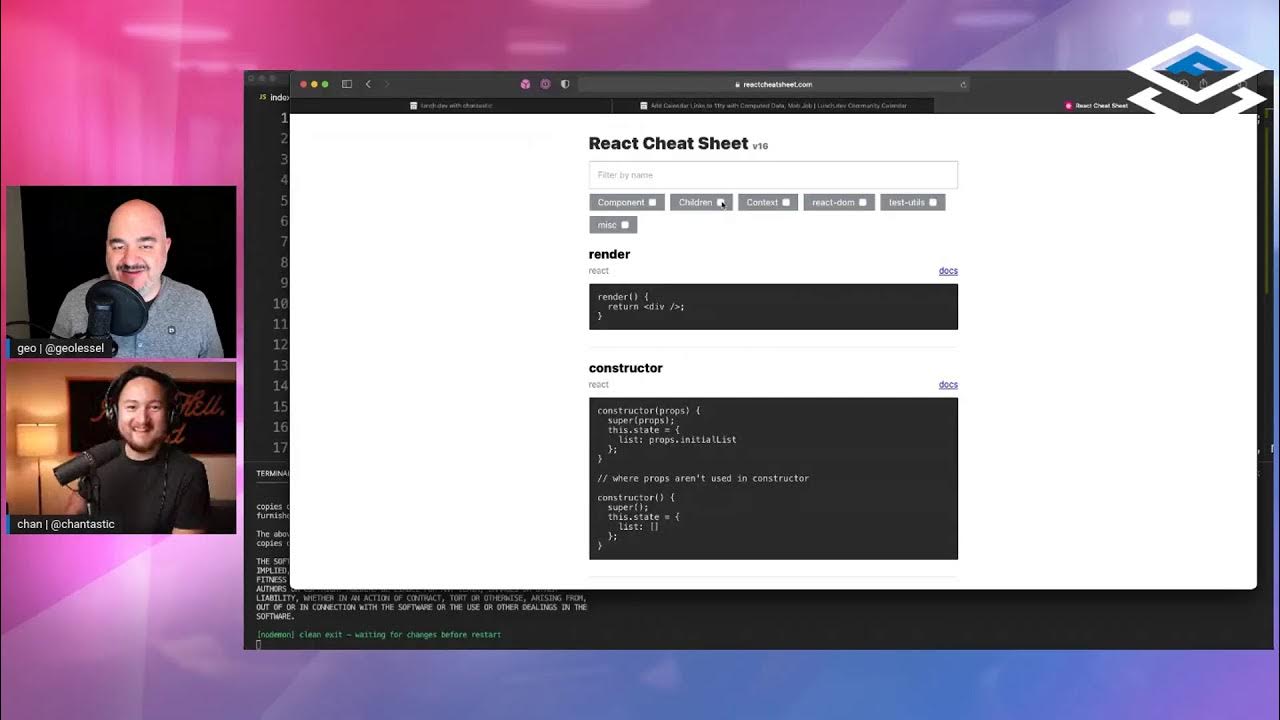Click the JS index file tab in the editor
This screenshot has width=1280, height=720.
[272, 98]
